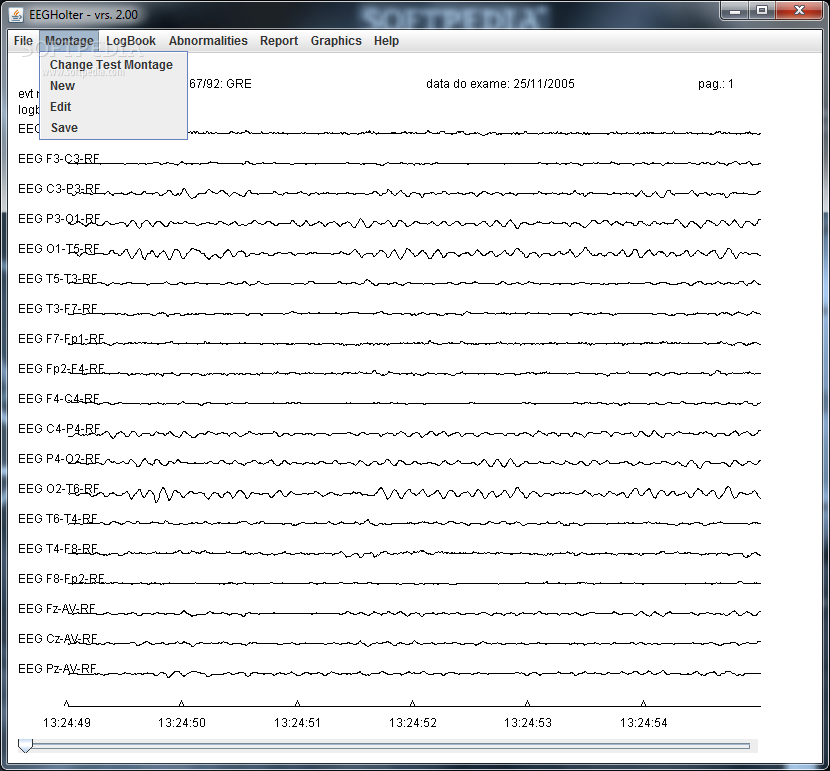Click the EEG P3-O1-RF channel label
Viewport: 830px width, 771px height.
[x=59, y=219]
